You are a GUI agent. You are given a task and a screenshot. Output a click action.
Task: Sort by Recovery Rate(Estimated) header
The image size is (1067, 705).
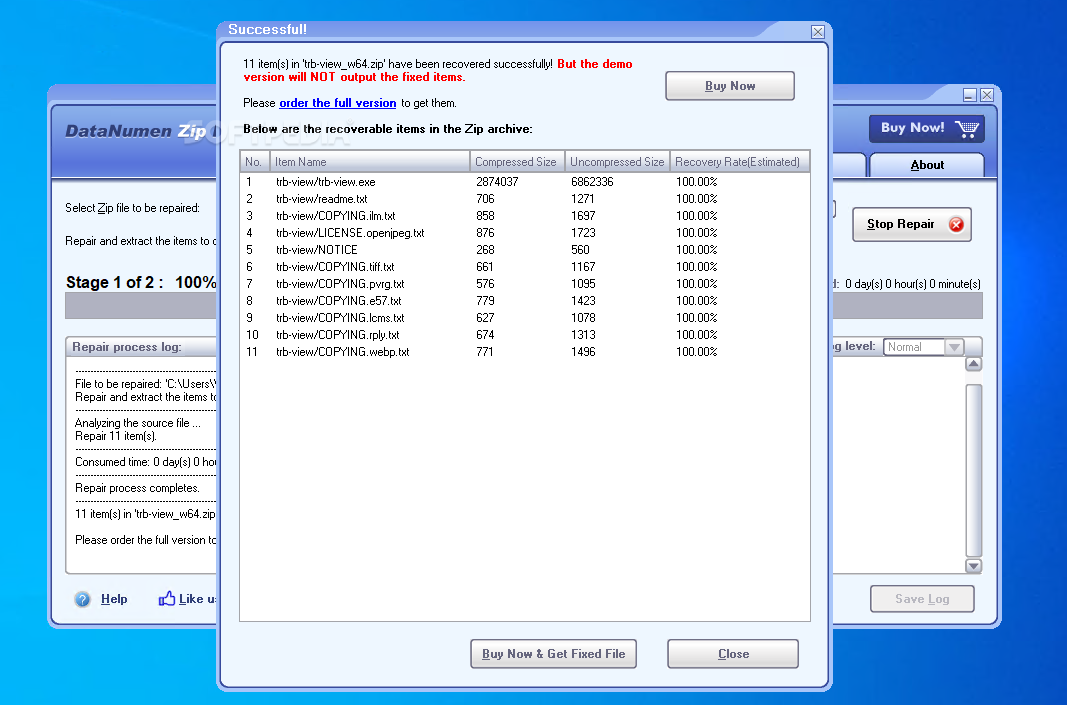(x=740, y=162)
